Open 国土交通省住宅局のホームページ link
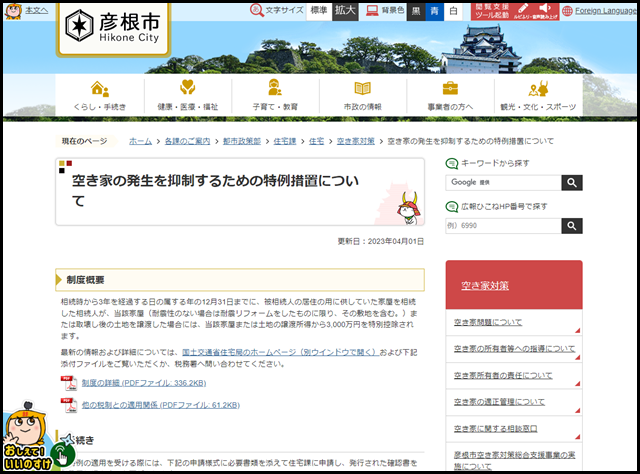 click(x=281, y=352)
